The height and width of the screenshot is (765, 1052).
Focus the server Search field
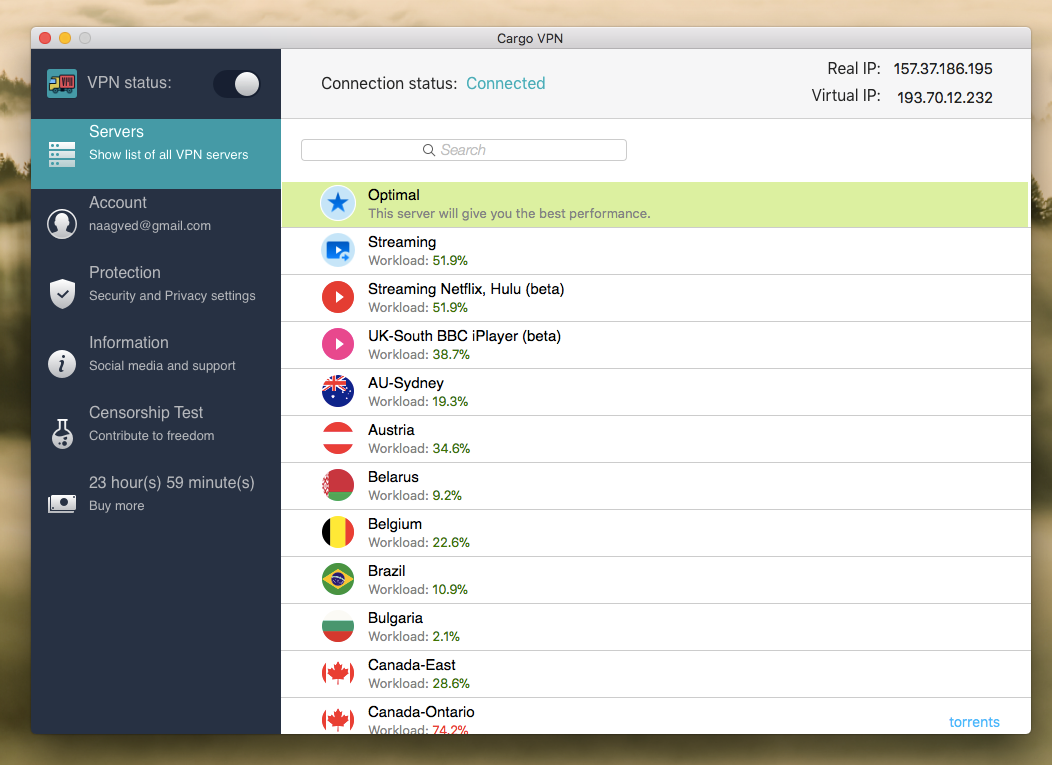(x=464, y=150)
